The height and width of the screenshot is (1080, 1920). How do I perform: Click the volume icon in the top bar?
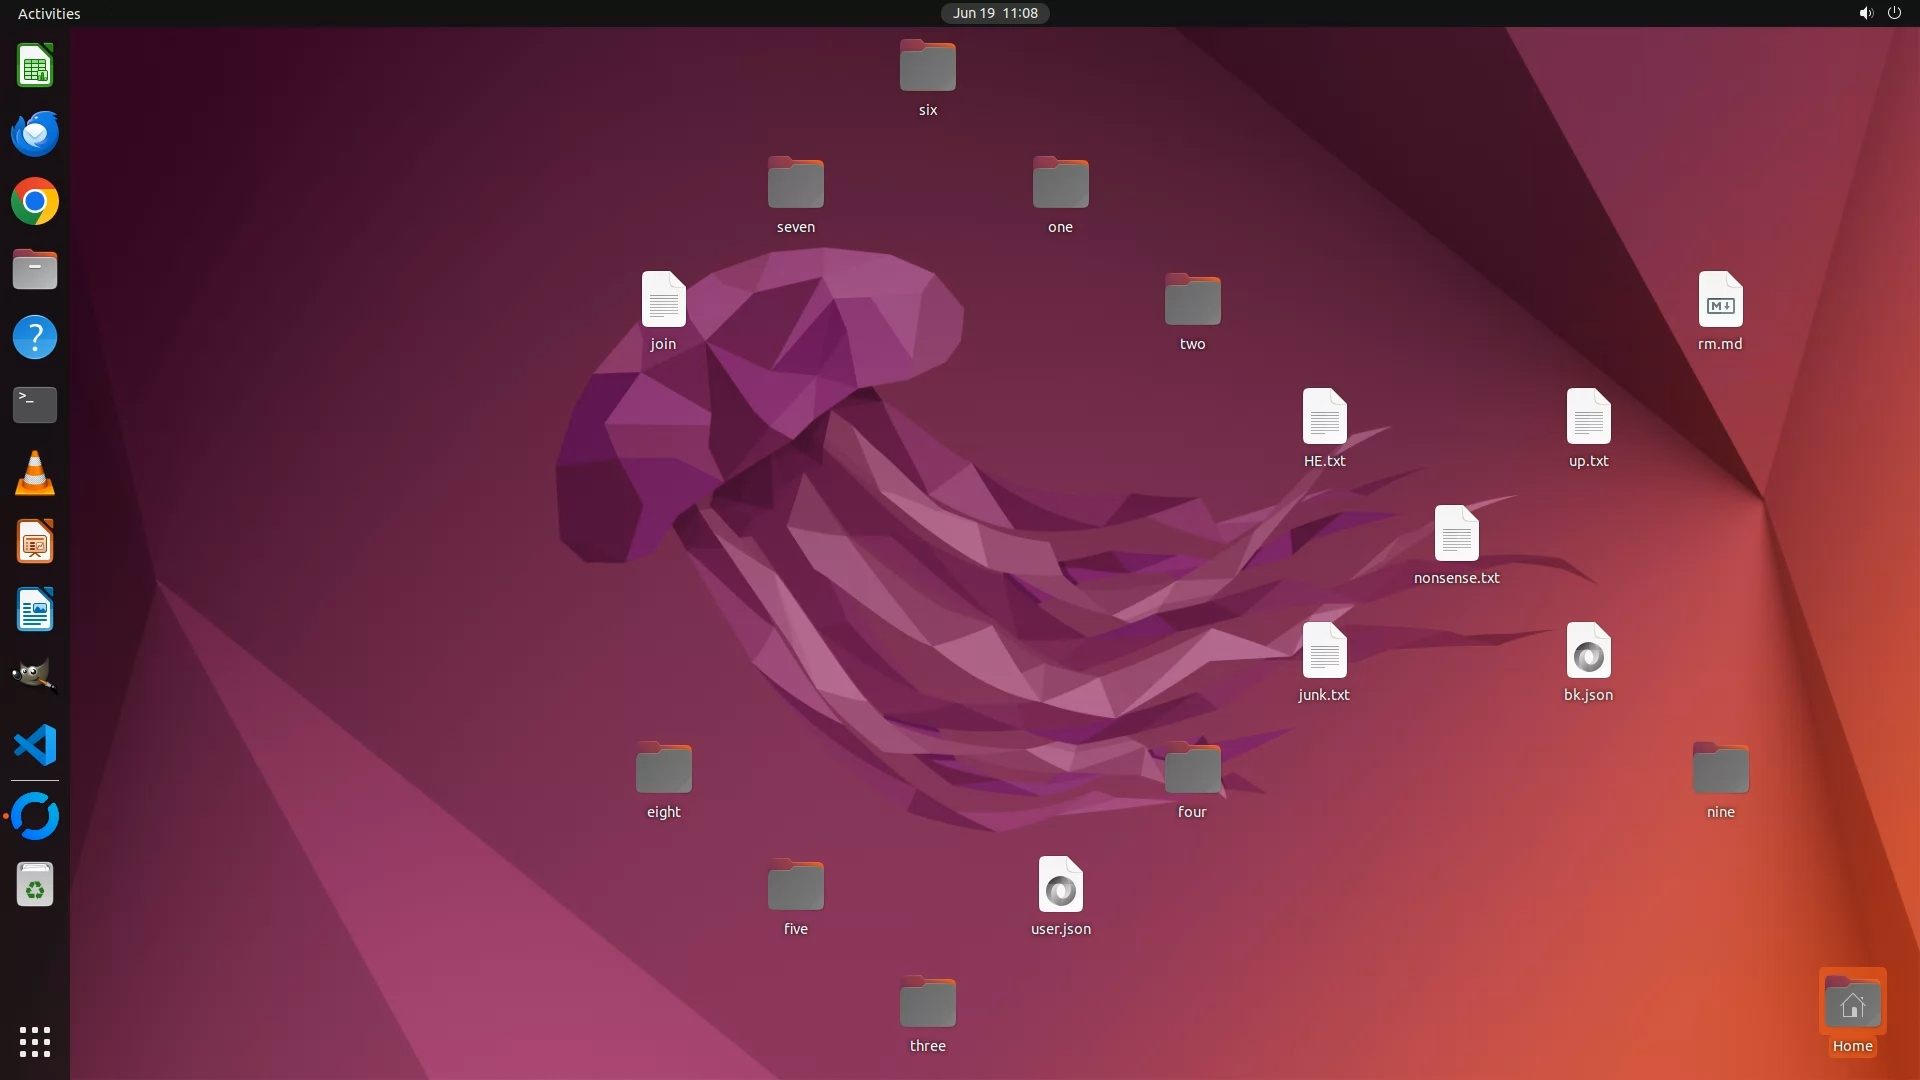click(x=1865, y=13)
